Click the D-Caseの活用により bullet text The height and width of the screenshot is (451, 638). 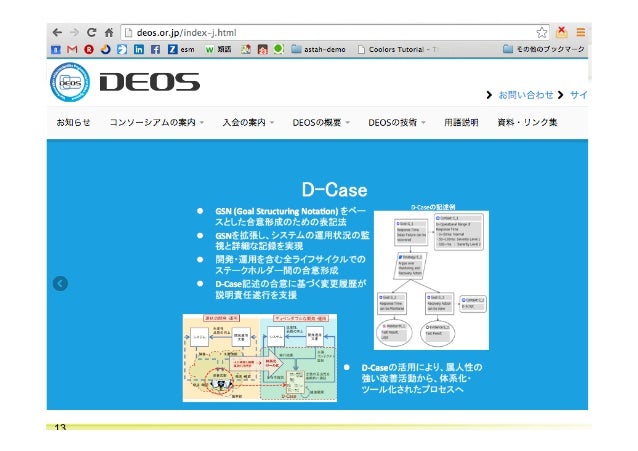click(x=422, y=378)
